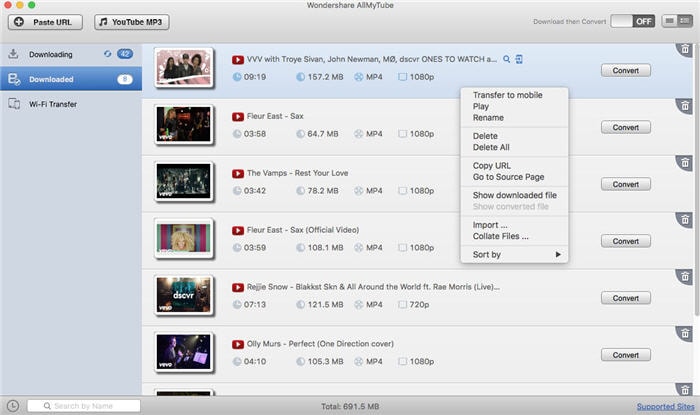Expand the Sort by submenu
The image size is (700, 415).
point(514,254)
